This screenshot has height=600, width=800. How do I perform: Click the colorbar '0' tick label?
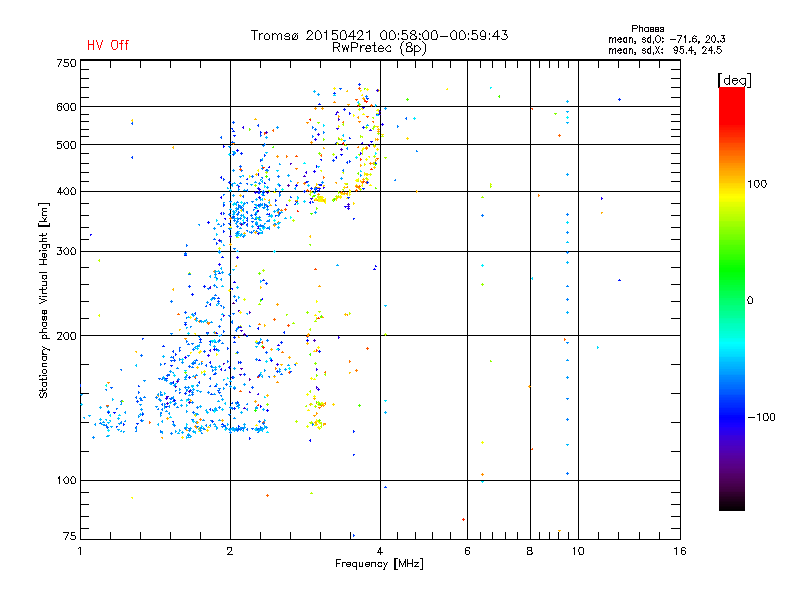[x=750, y=301]
